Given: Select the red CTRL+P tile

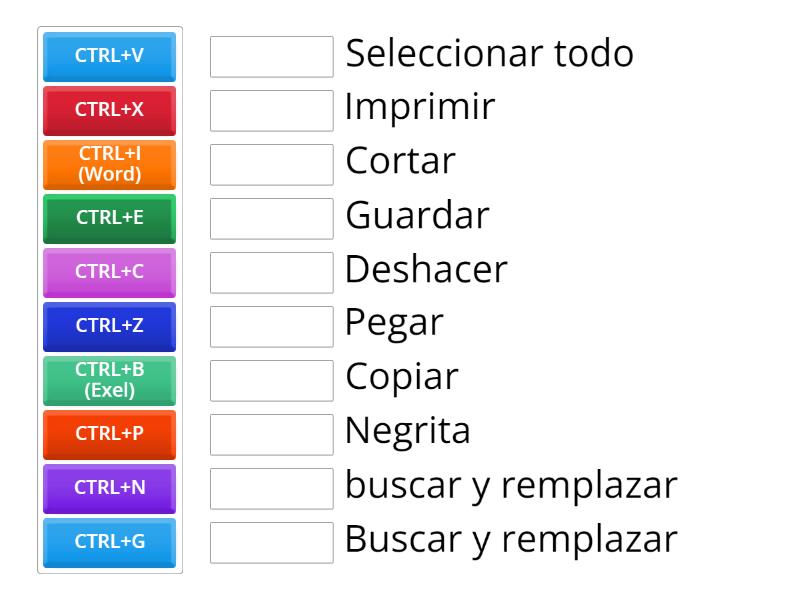Looking at the screenshot, I should [x=108, y=435].
